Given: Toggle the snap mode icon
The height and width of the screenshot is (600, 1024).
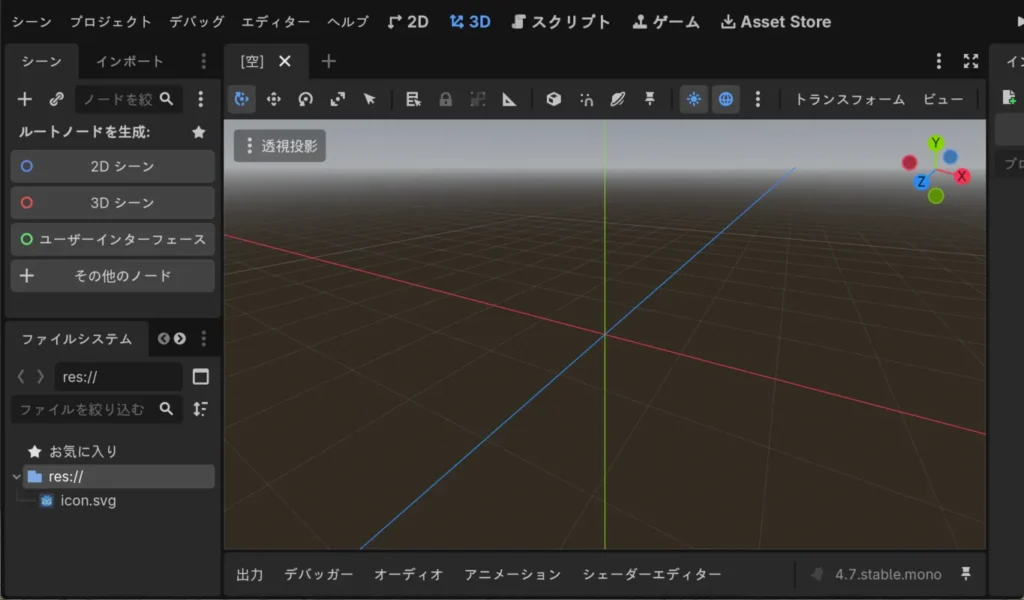Looking at the screenshot, I should point(586,99).
